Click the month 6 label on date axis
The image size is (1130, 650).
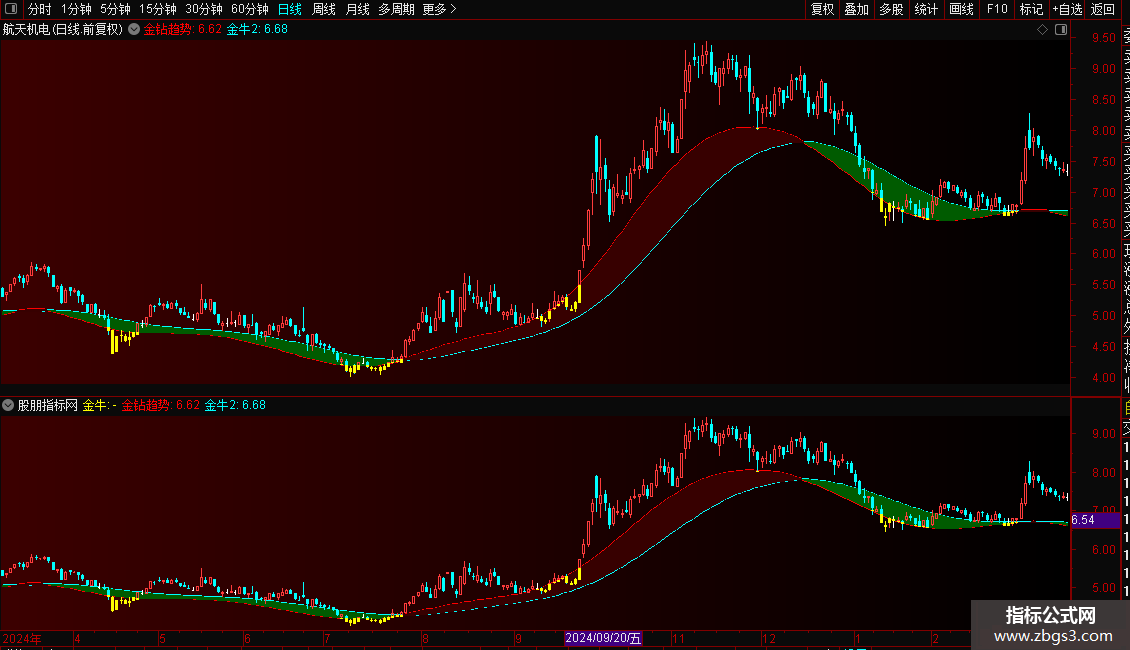(x=247, y=638)
